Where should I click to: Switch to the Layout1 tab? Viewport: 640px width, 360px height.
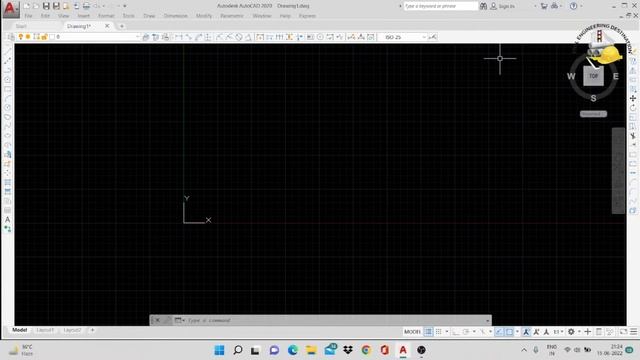(45, 330)
